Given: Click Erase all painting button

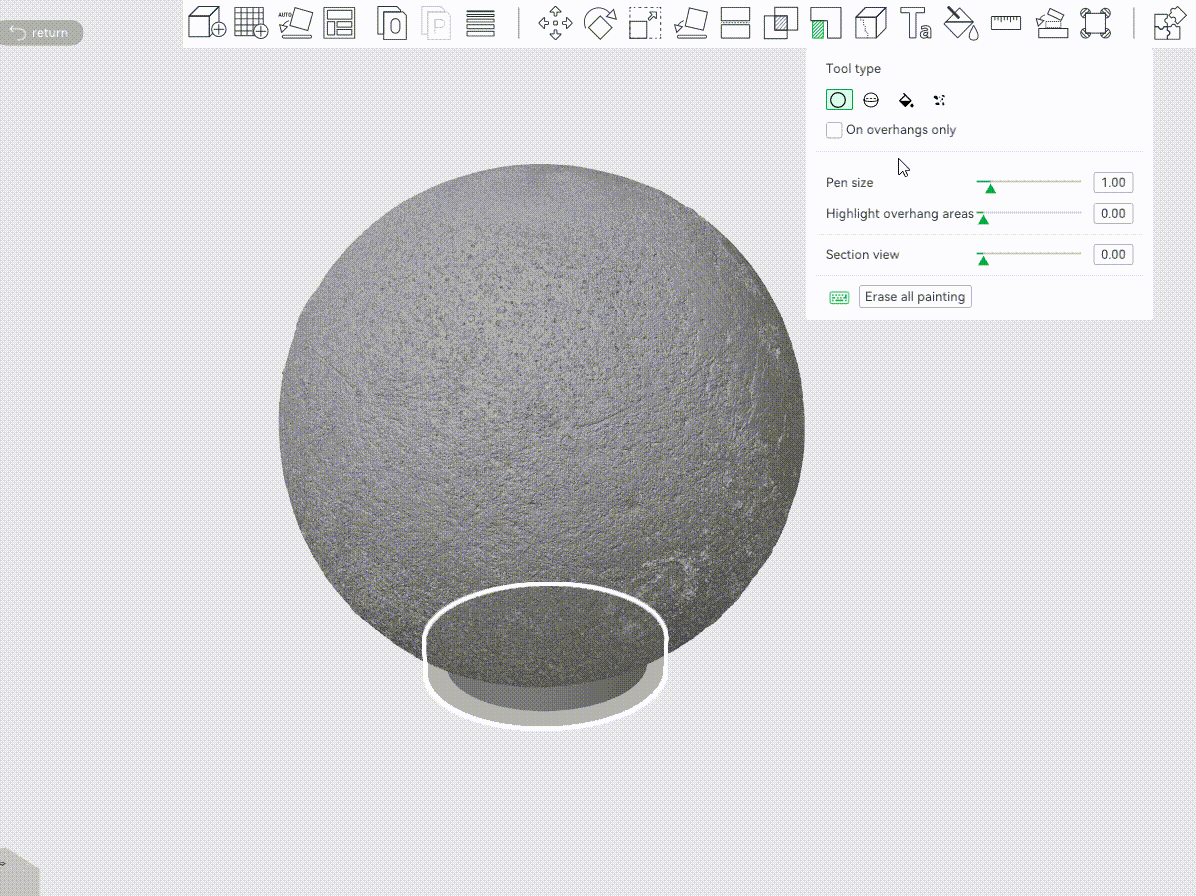Looking at the screenshot, I should 915,297.
